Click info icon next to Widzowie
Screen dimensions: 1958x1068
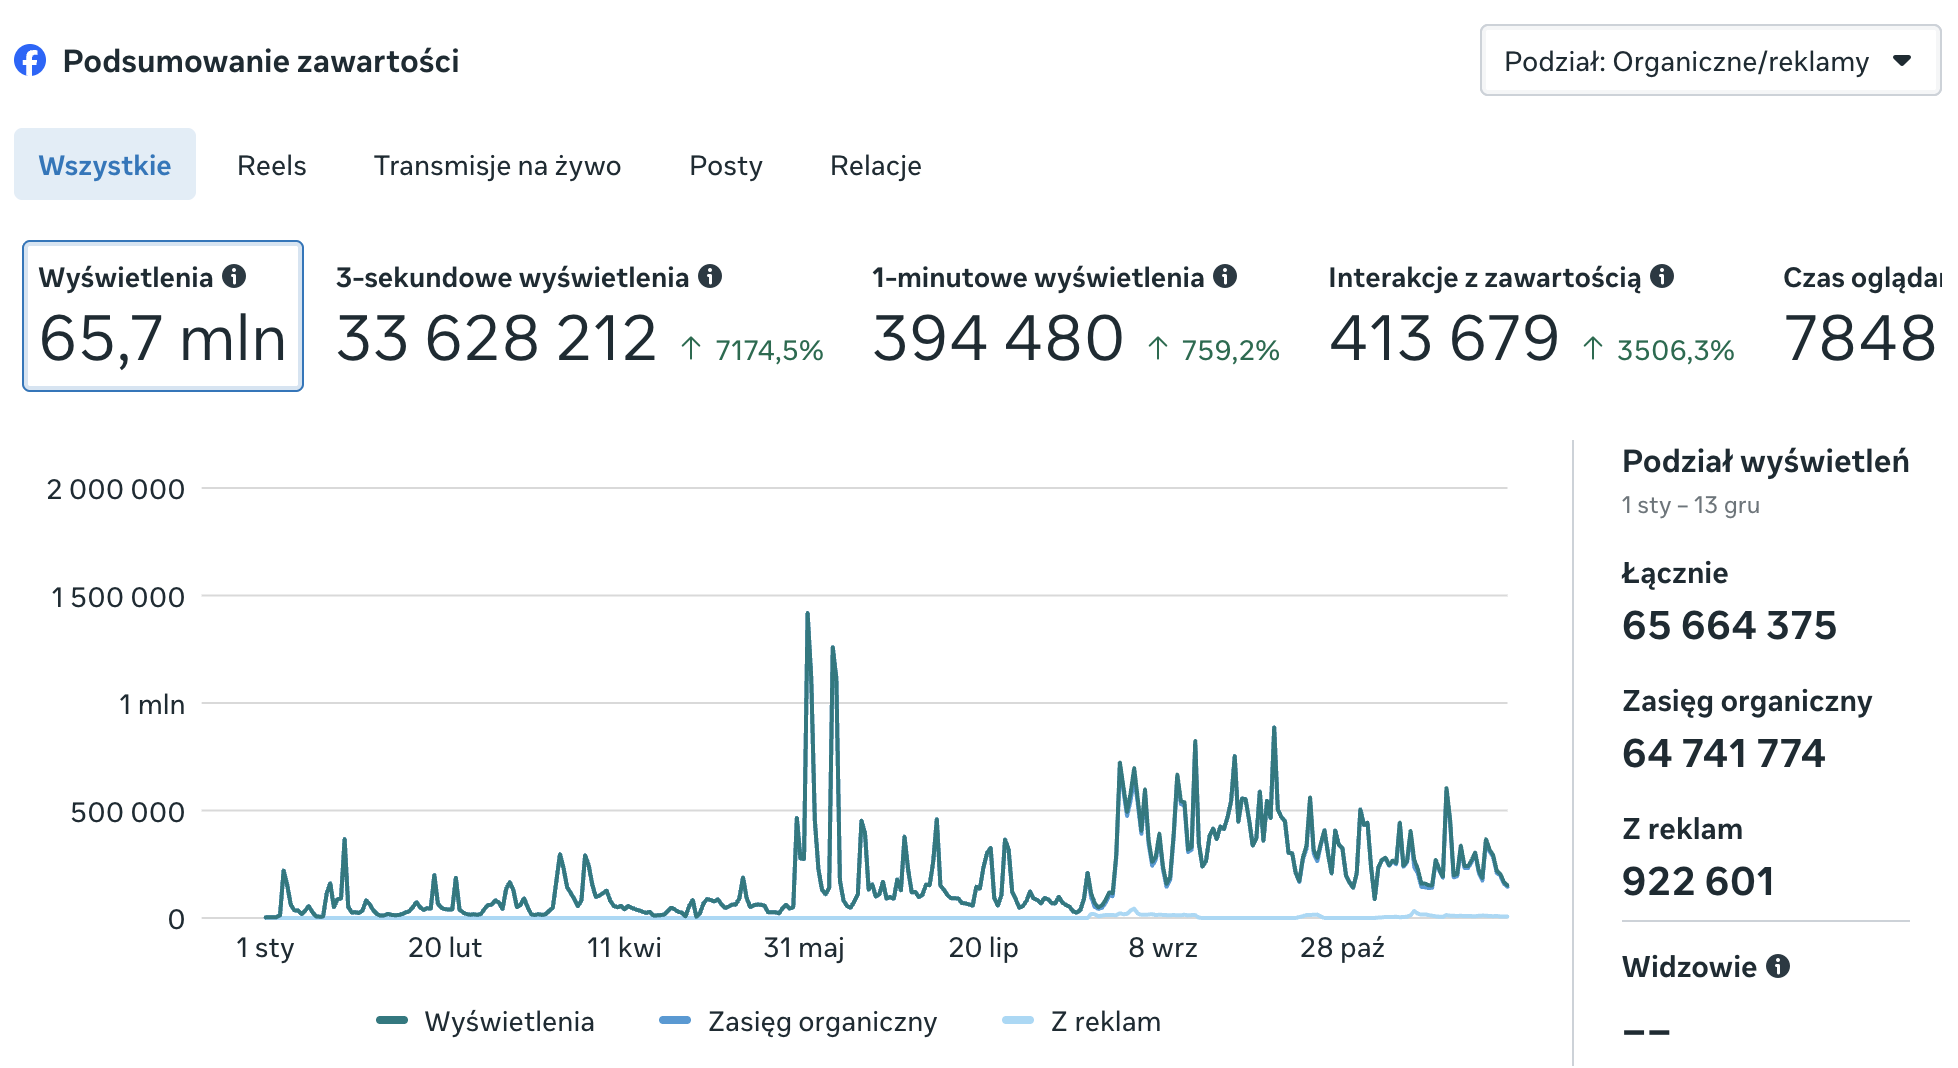pyautogui.click(x=1778, y=966)
